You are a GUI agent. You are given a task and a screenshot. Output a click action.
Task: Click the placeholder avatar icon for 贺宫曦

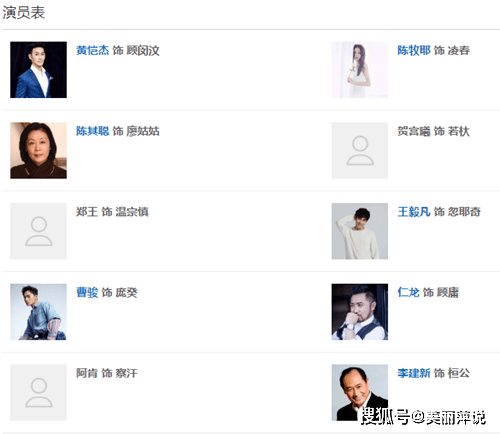point(360,150)
